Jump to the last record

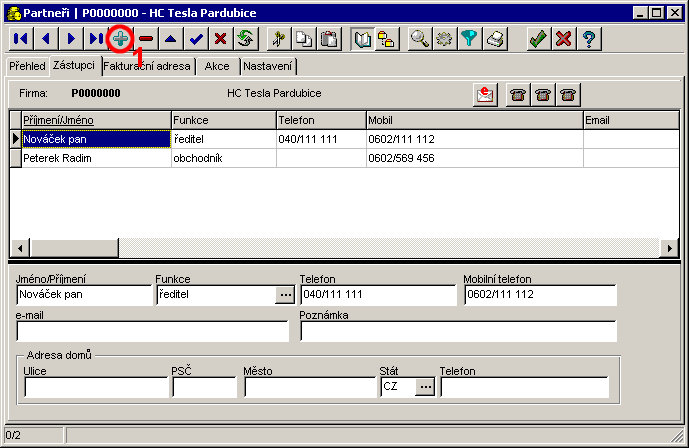click(x=95, y=39)
